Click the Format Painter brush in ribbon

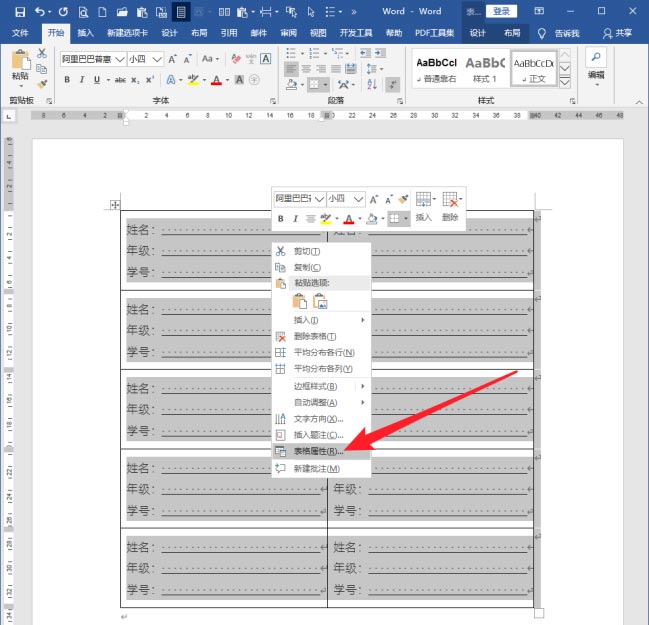(41, 84)
